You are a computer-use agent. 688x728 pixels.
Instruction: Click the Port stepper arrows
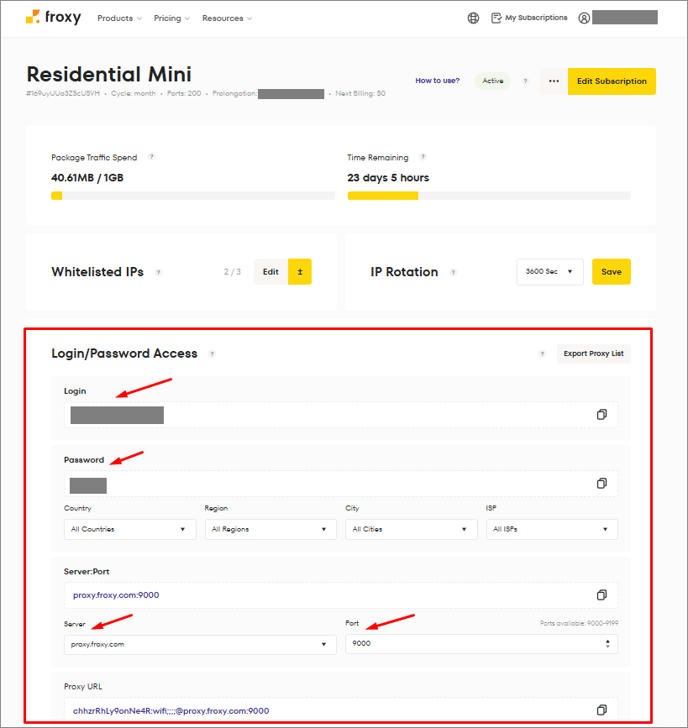click(x=607, y=644)
